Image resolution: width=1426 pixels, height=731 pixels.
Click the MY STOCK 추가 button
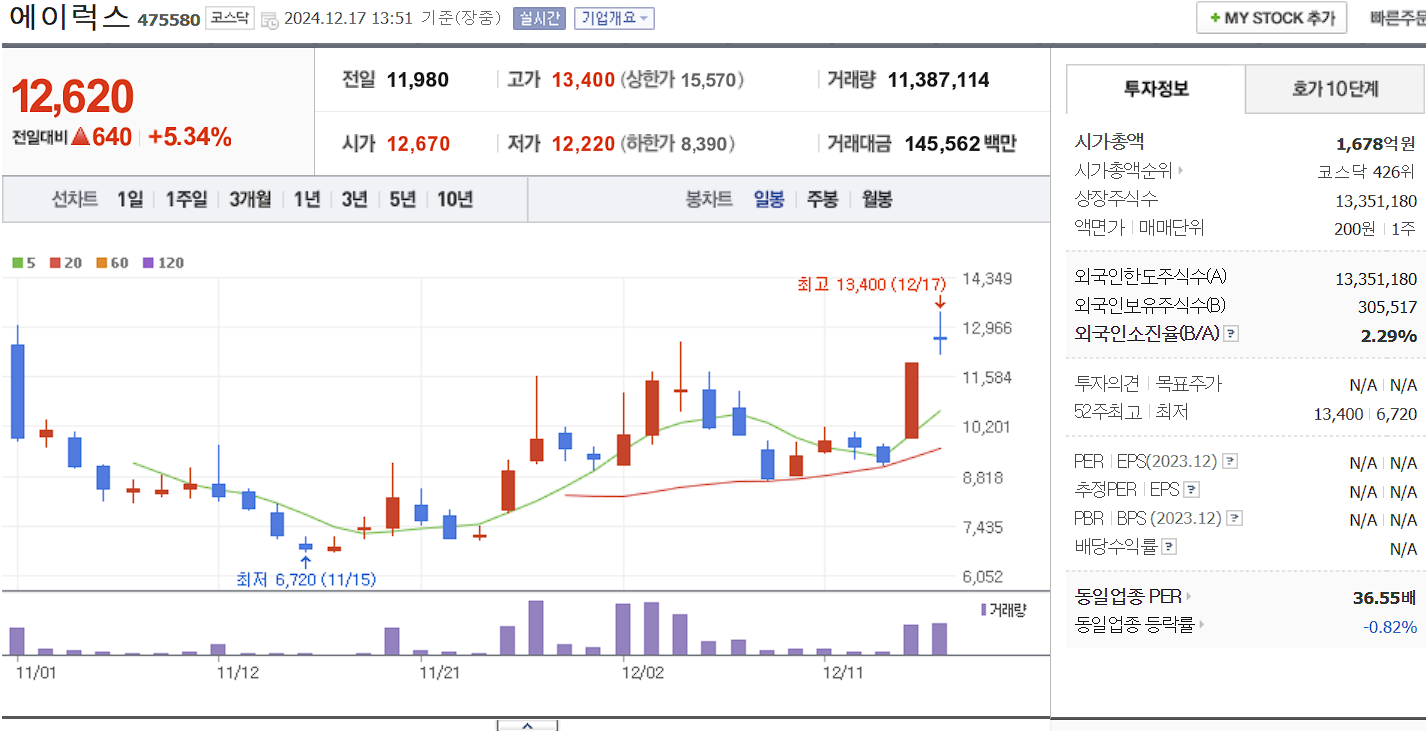[x=1270, y=17]
